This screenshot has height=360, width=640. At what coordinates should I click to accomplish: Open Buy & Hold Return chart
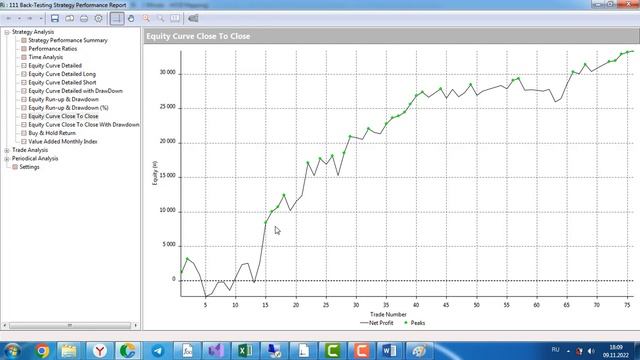[x=52, y=133]
